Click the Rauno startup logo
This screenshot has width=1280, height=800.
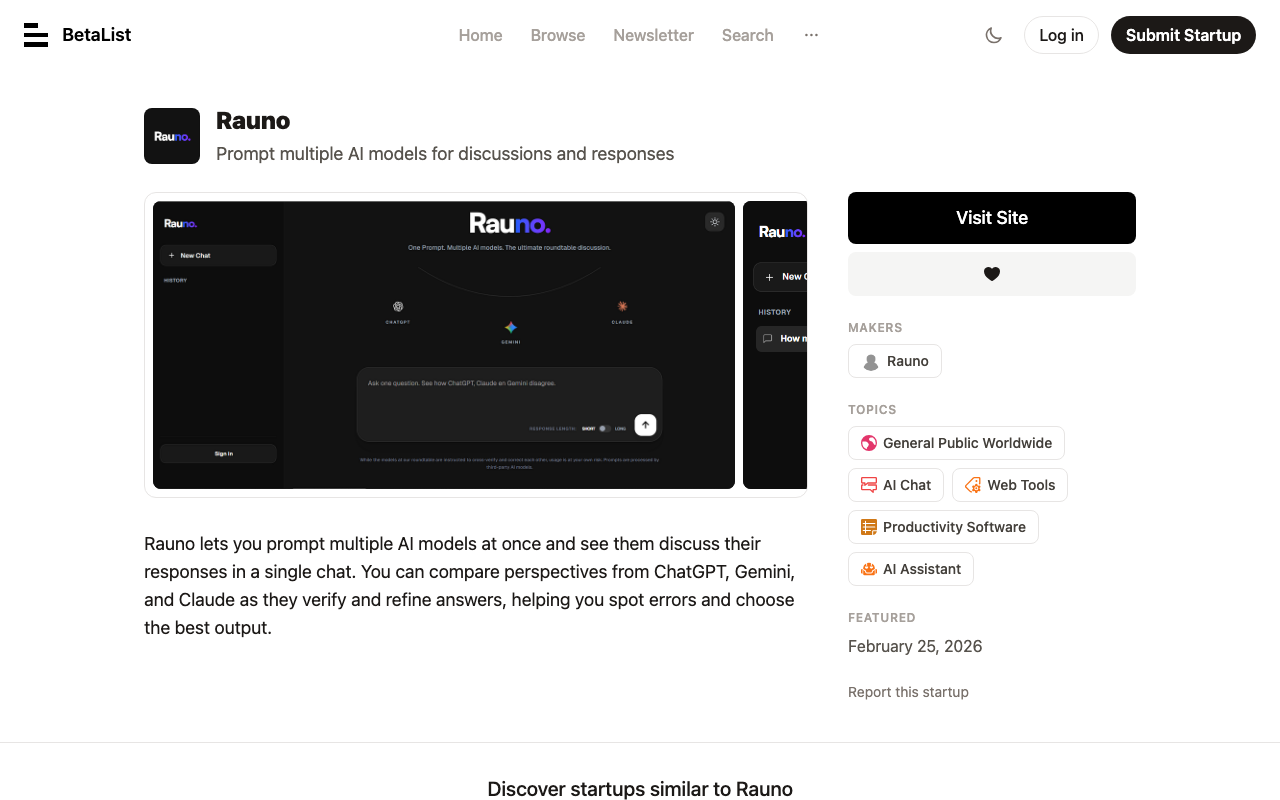[172, 136]
